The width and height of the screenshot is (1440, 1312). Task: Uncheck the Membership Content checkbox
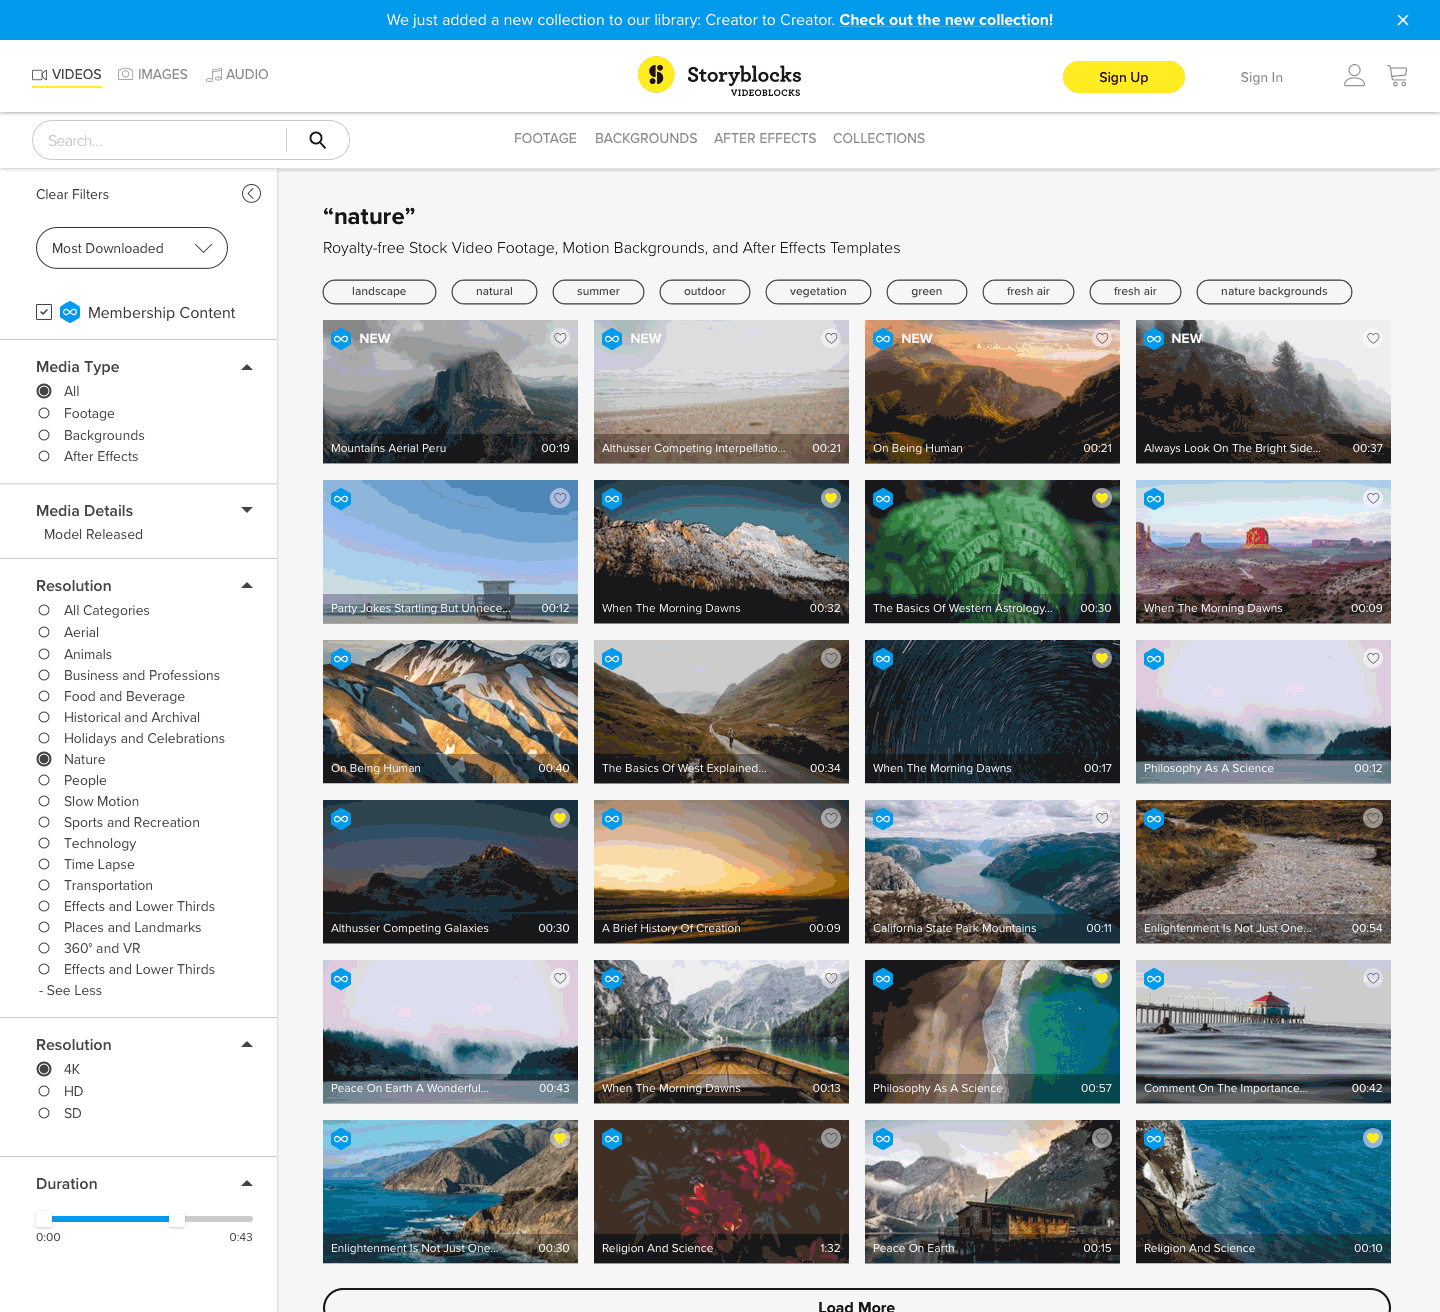pos(44,312)
